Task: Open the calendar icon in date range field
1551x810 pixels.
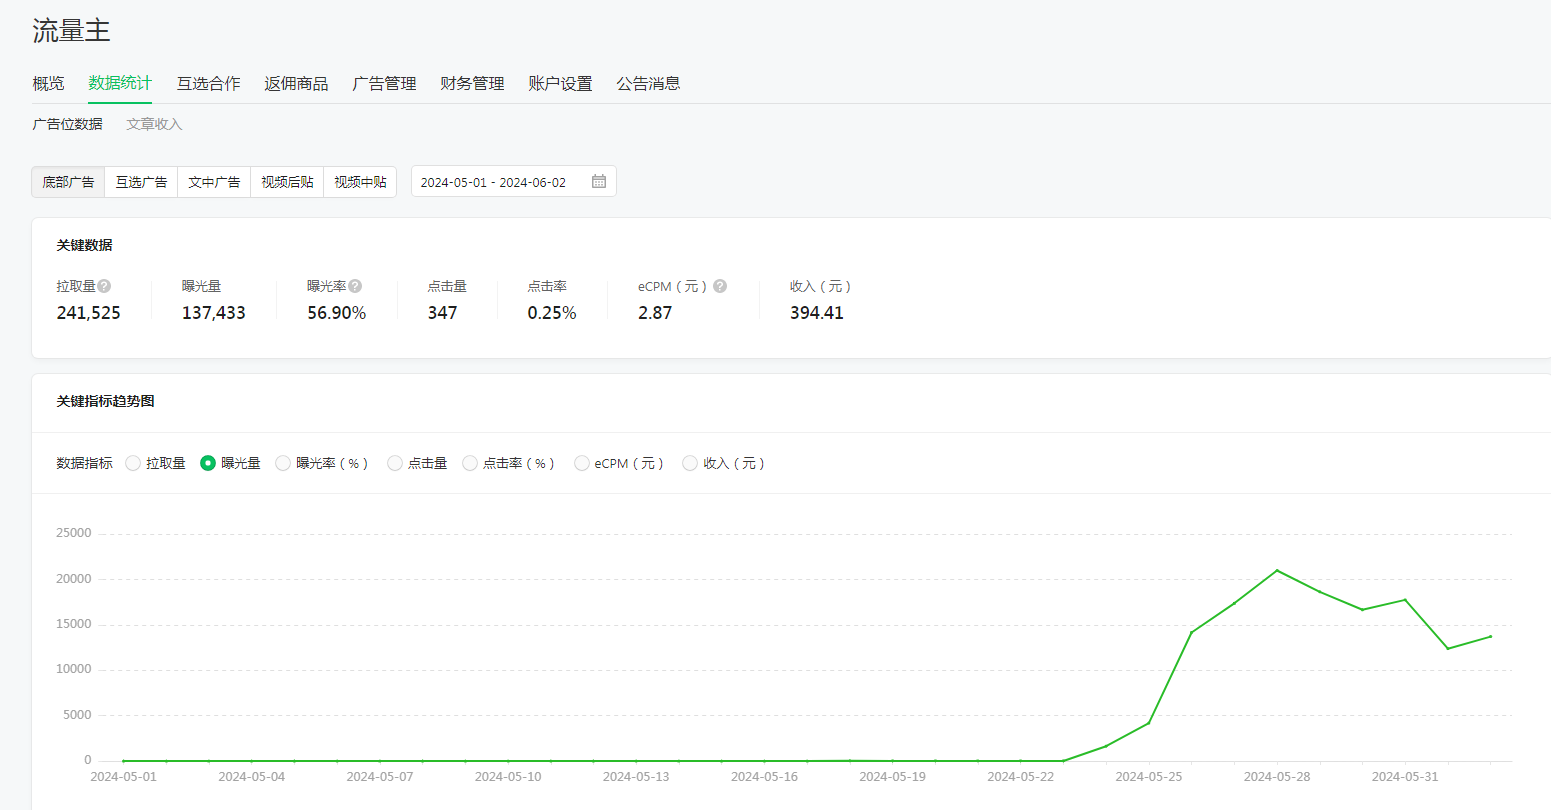Action: pos(599,181)
